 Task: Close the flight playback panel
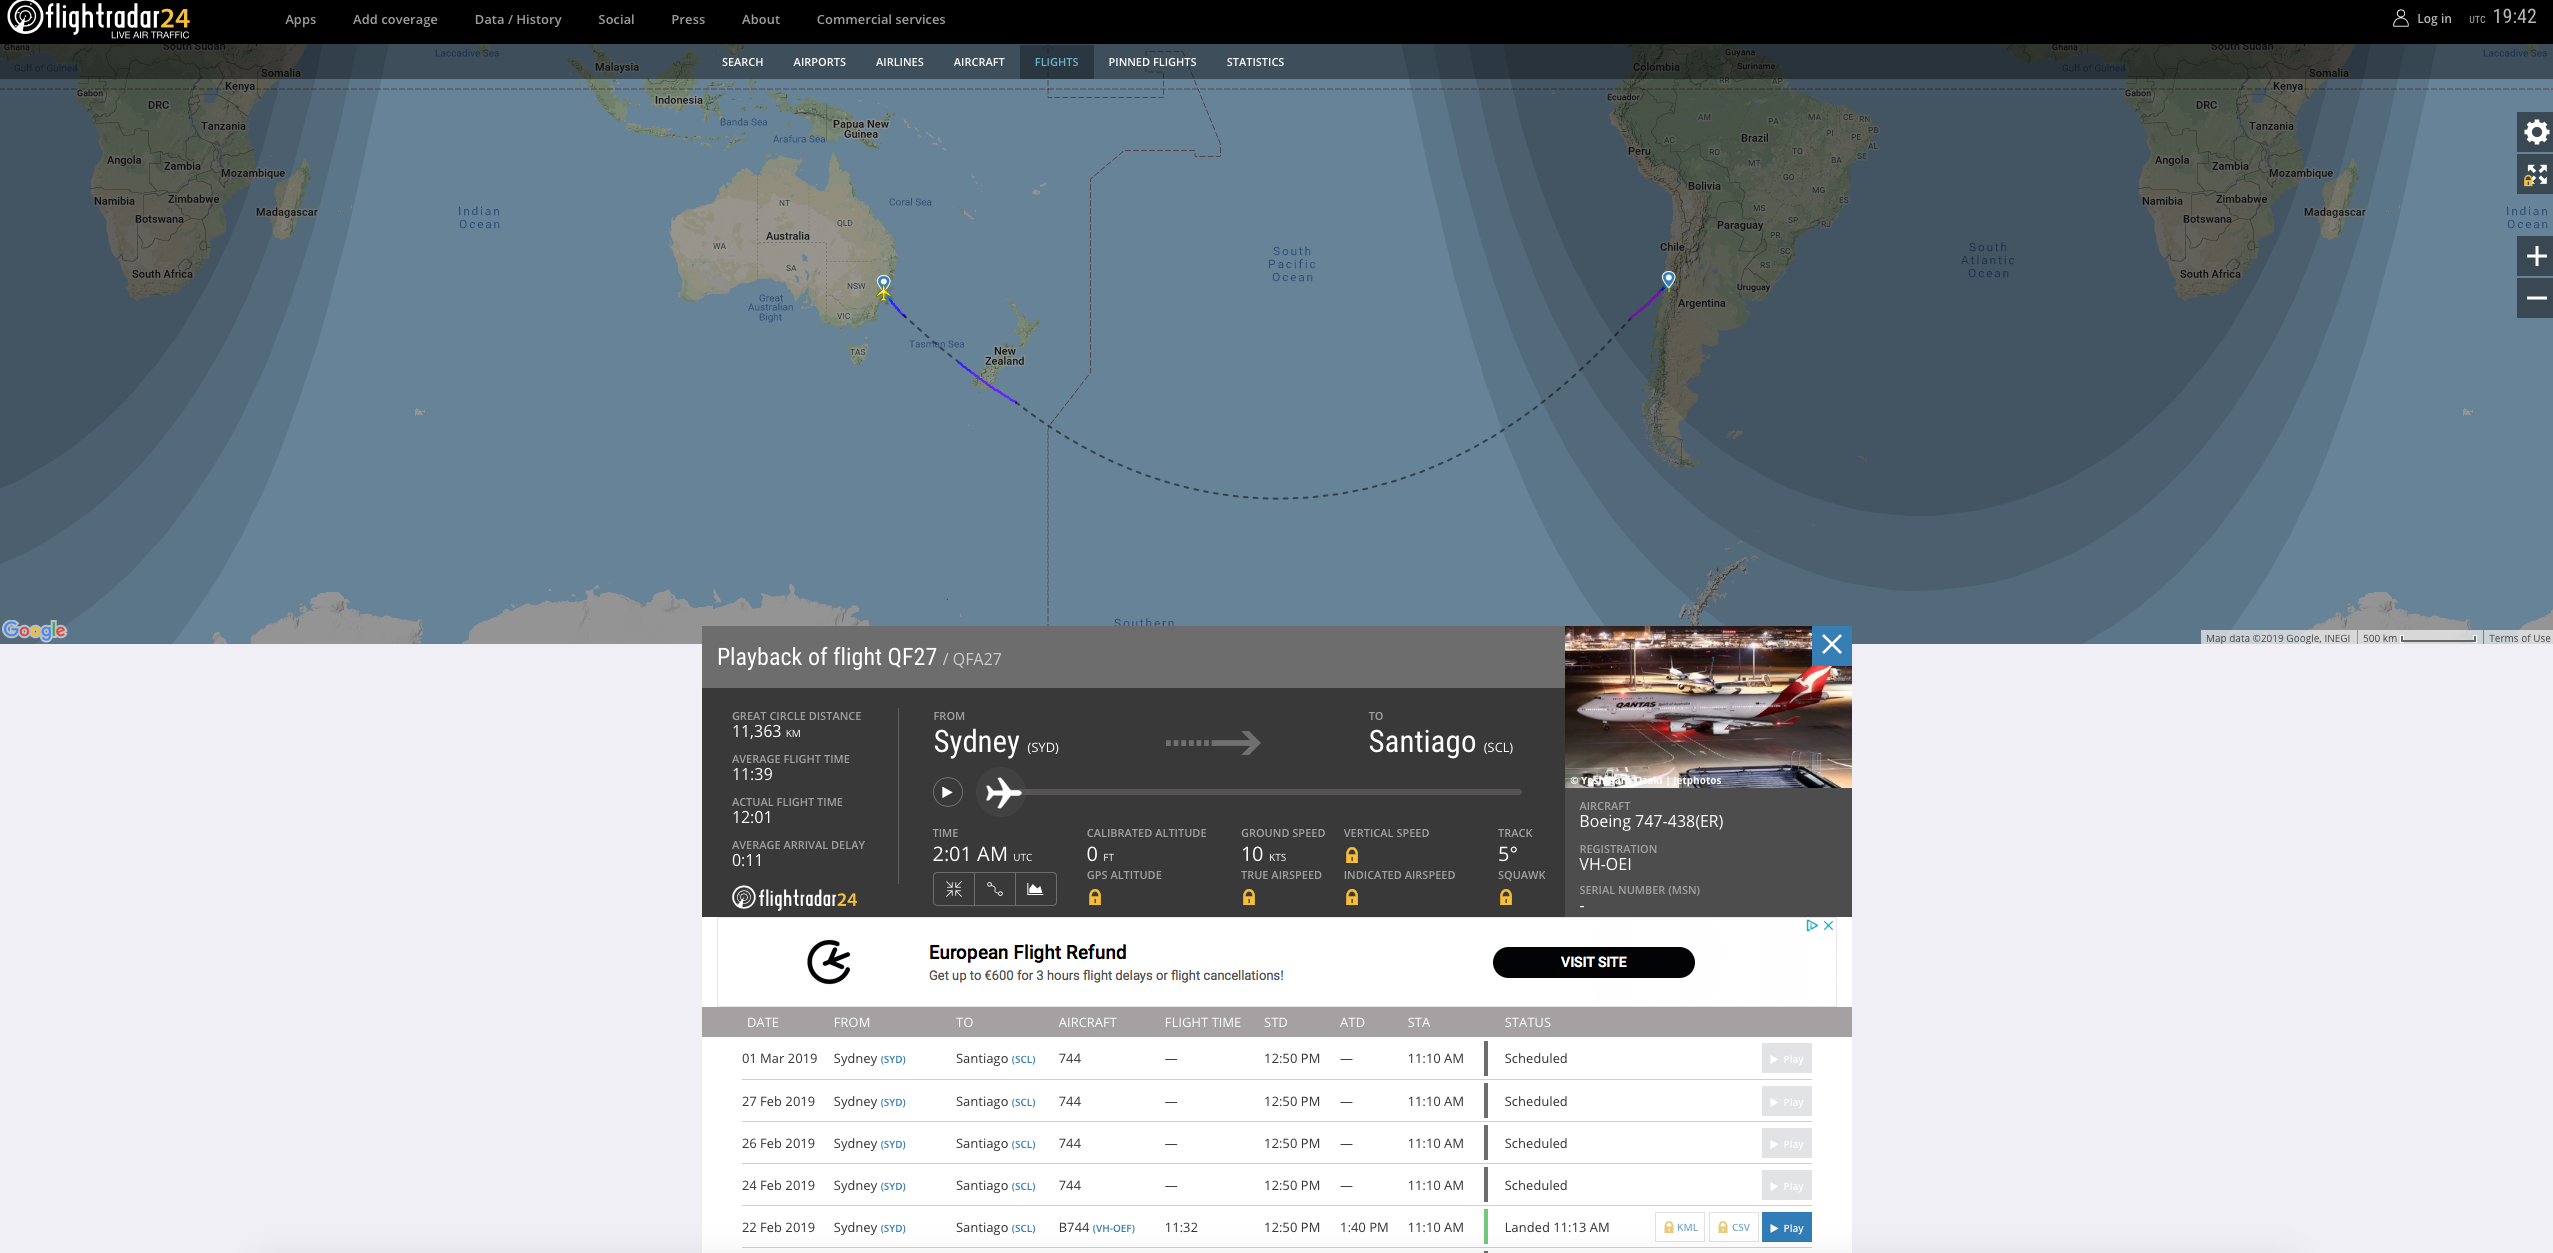[x=1831, y=645]
